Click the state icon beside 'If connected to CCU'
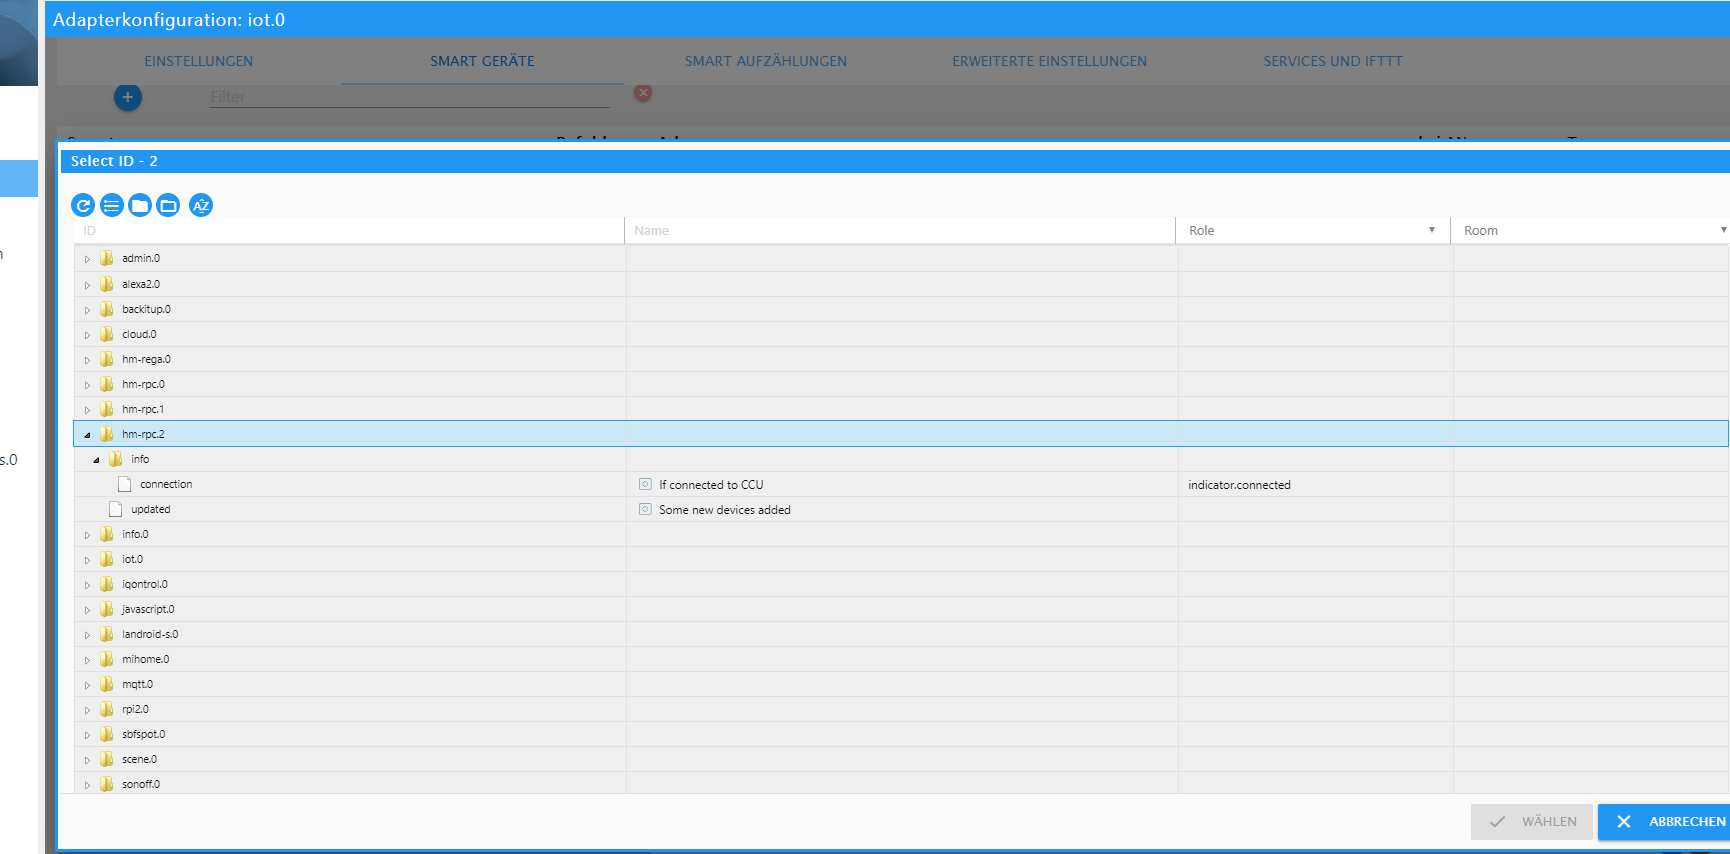Image resolution: width=1730 pixels, height=854 pixels. pyautogui.click(x=645, y=484)
